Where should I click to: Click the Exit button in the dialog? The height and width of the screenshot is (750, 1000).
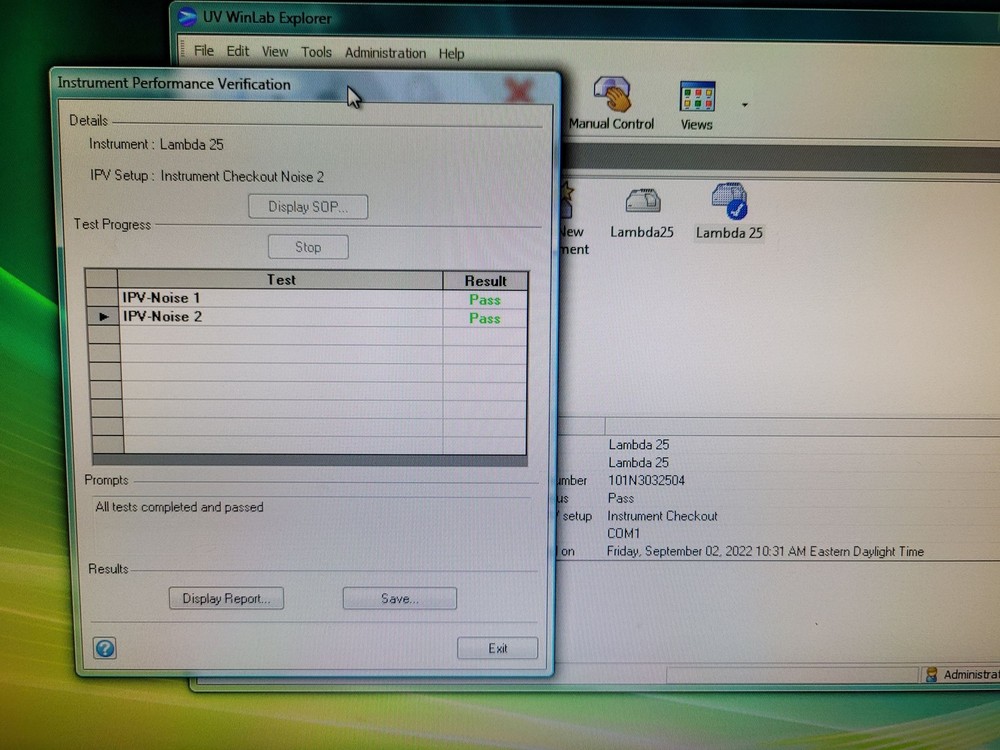coord(497,648)
